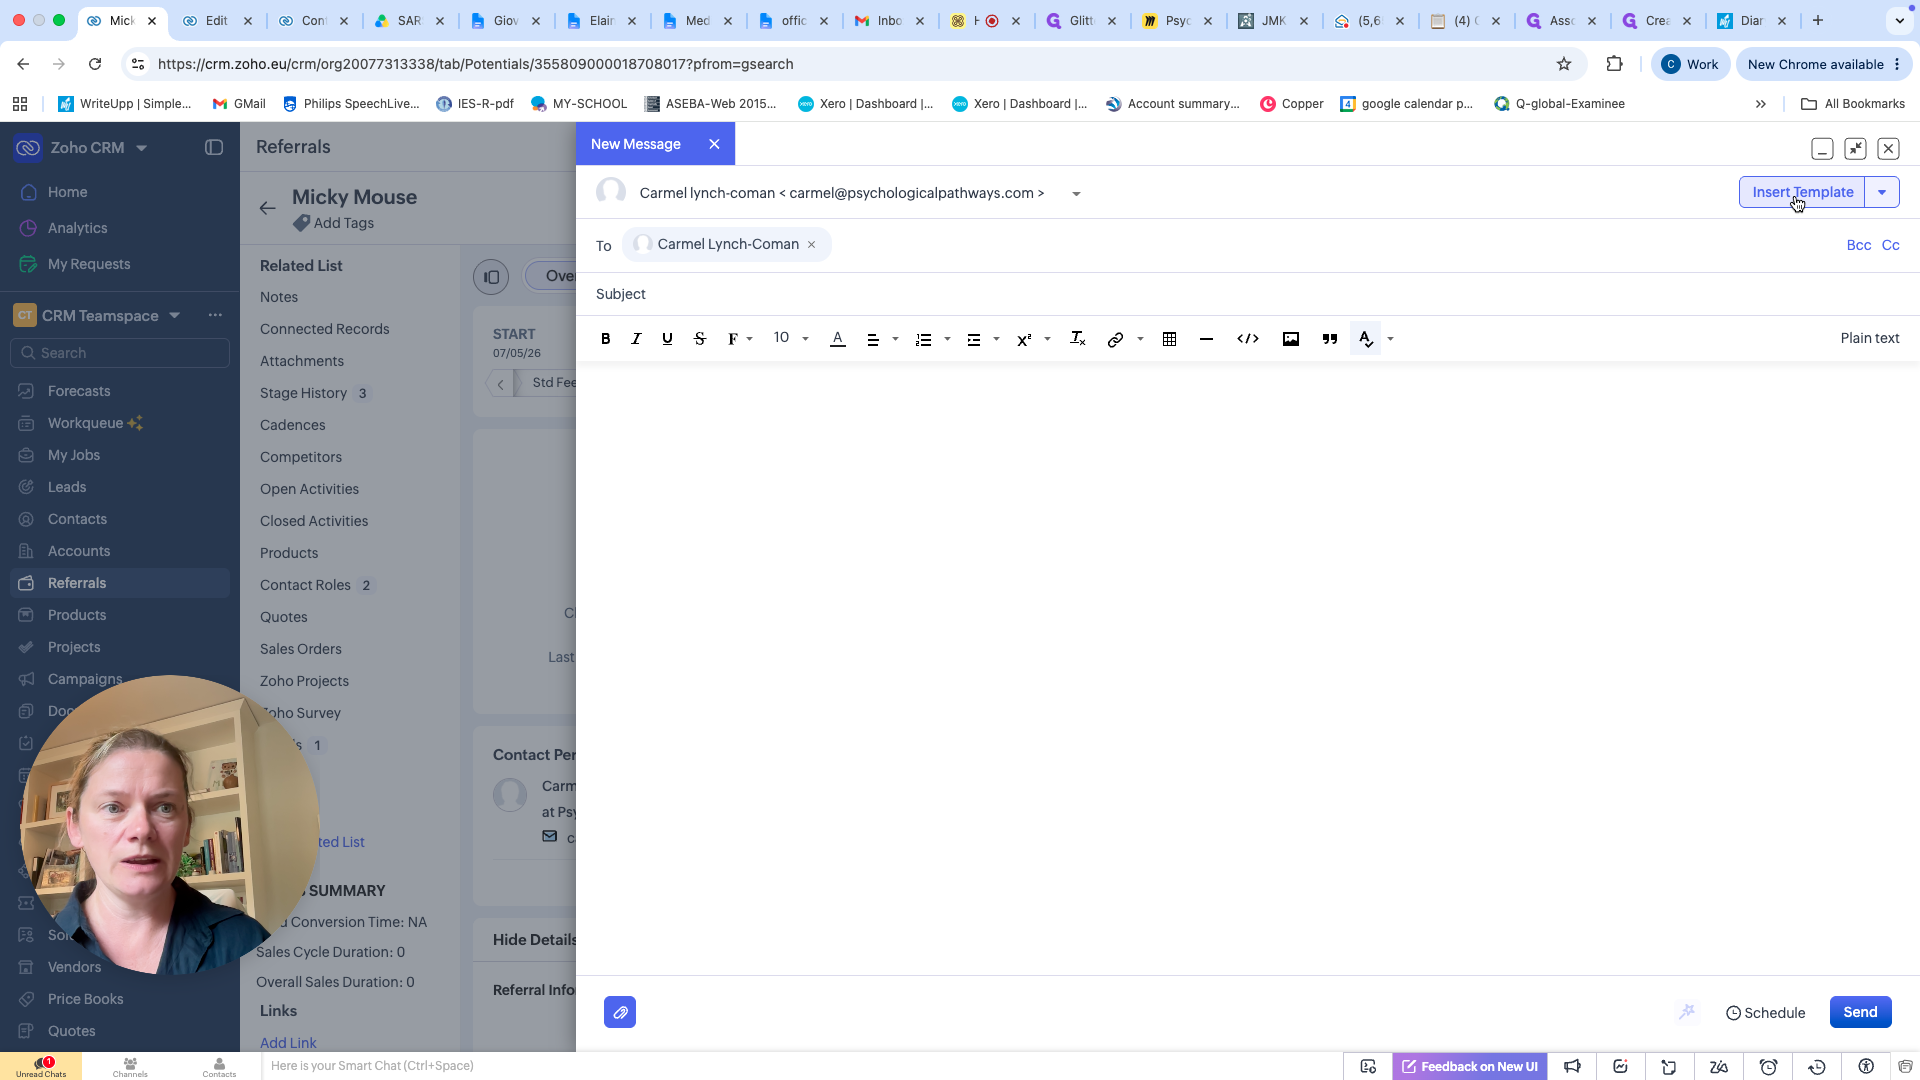Open the Leads module
Viewport: 1920px width, 1080px height.
[67, 487]
